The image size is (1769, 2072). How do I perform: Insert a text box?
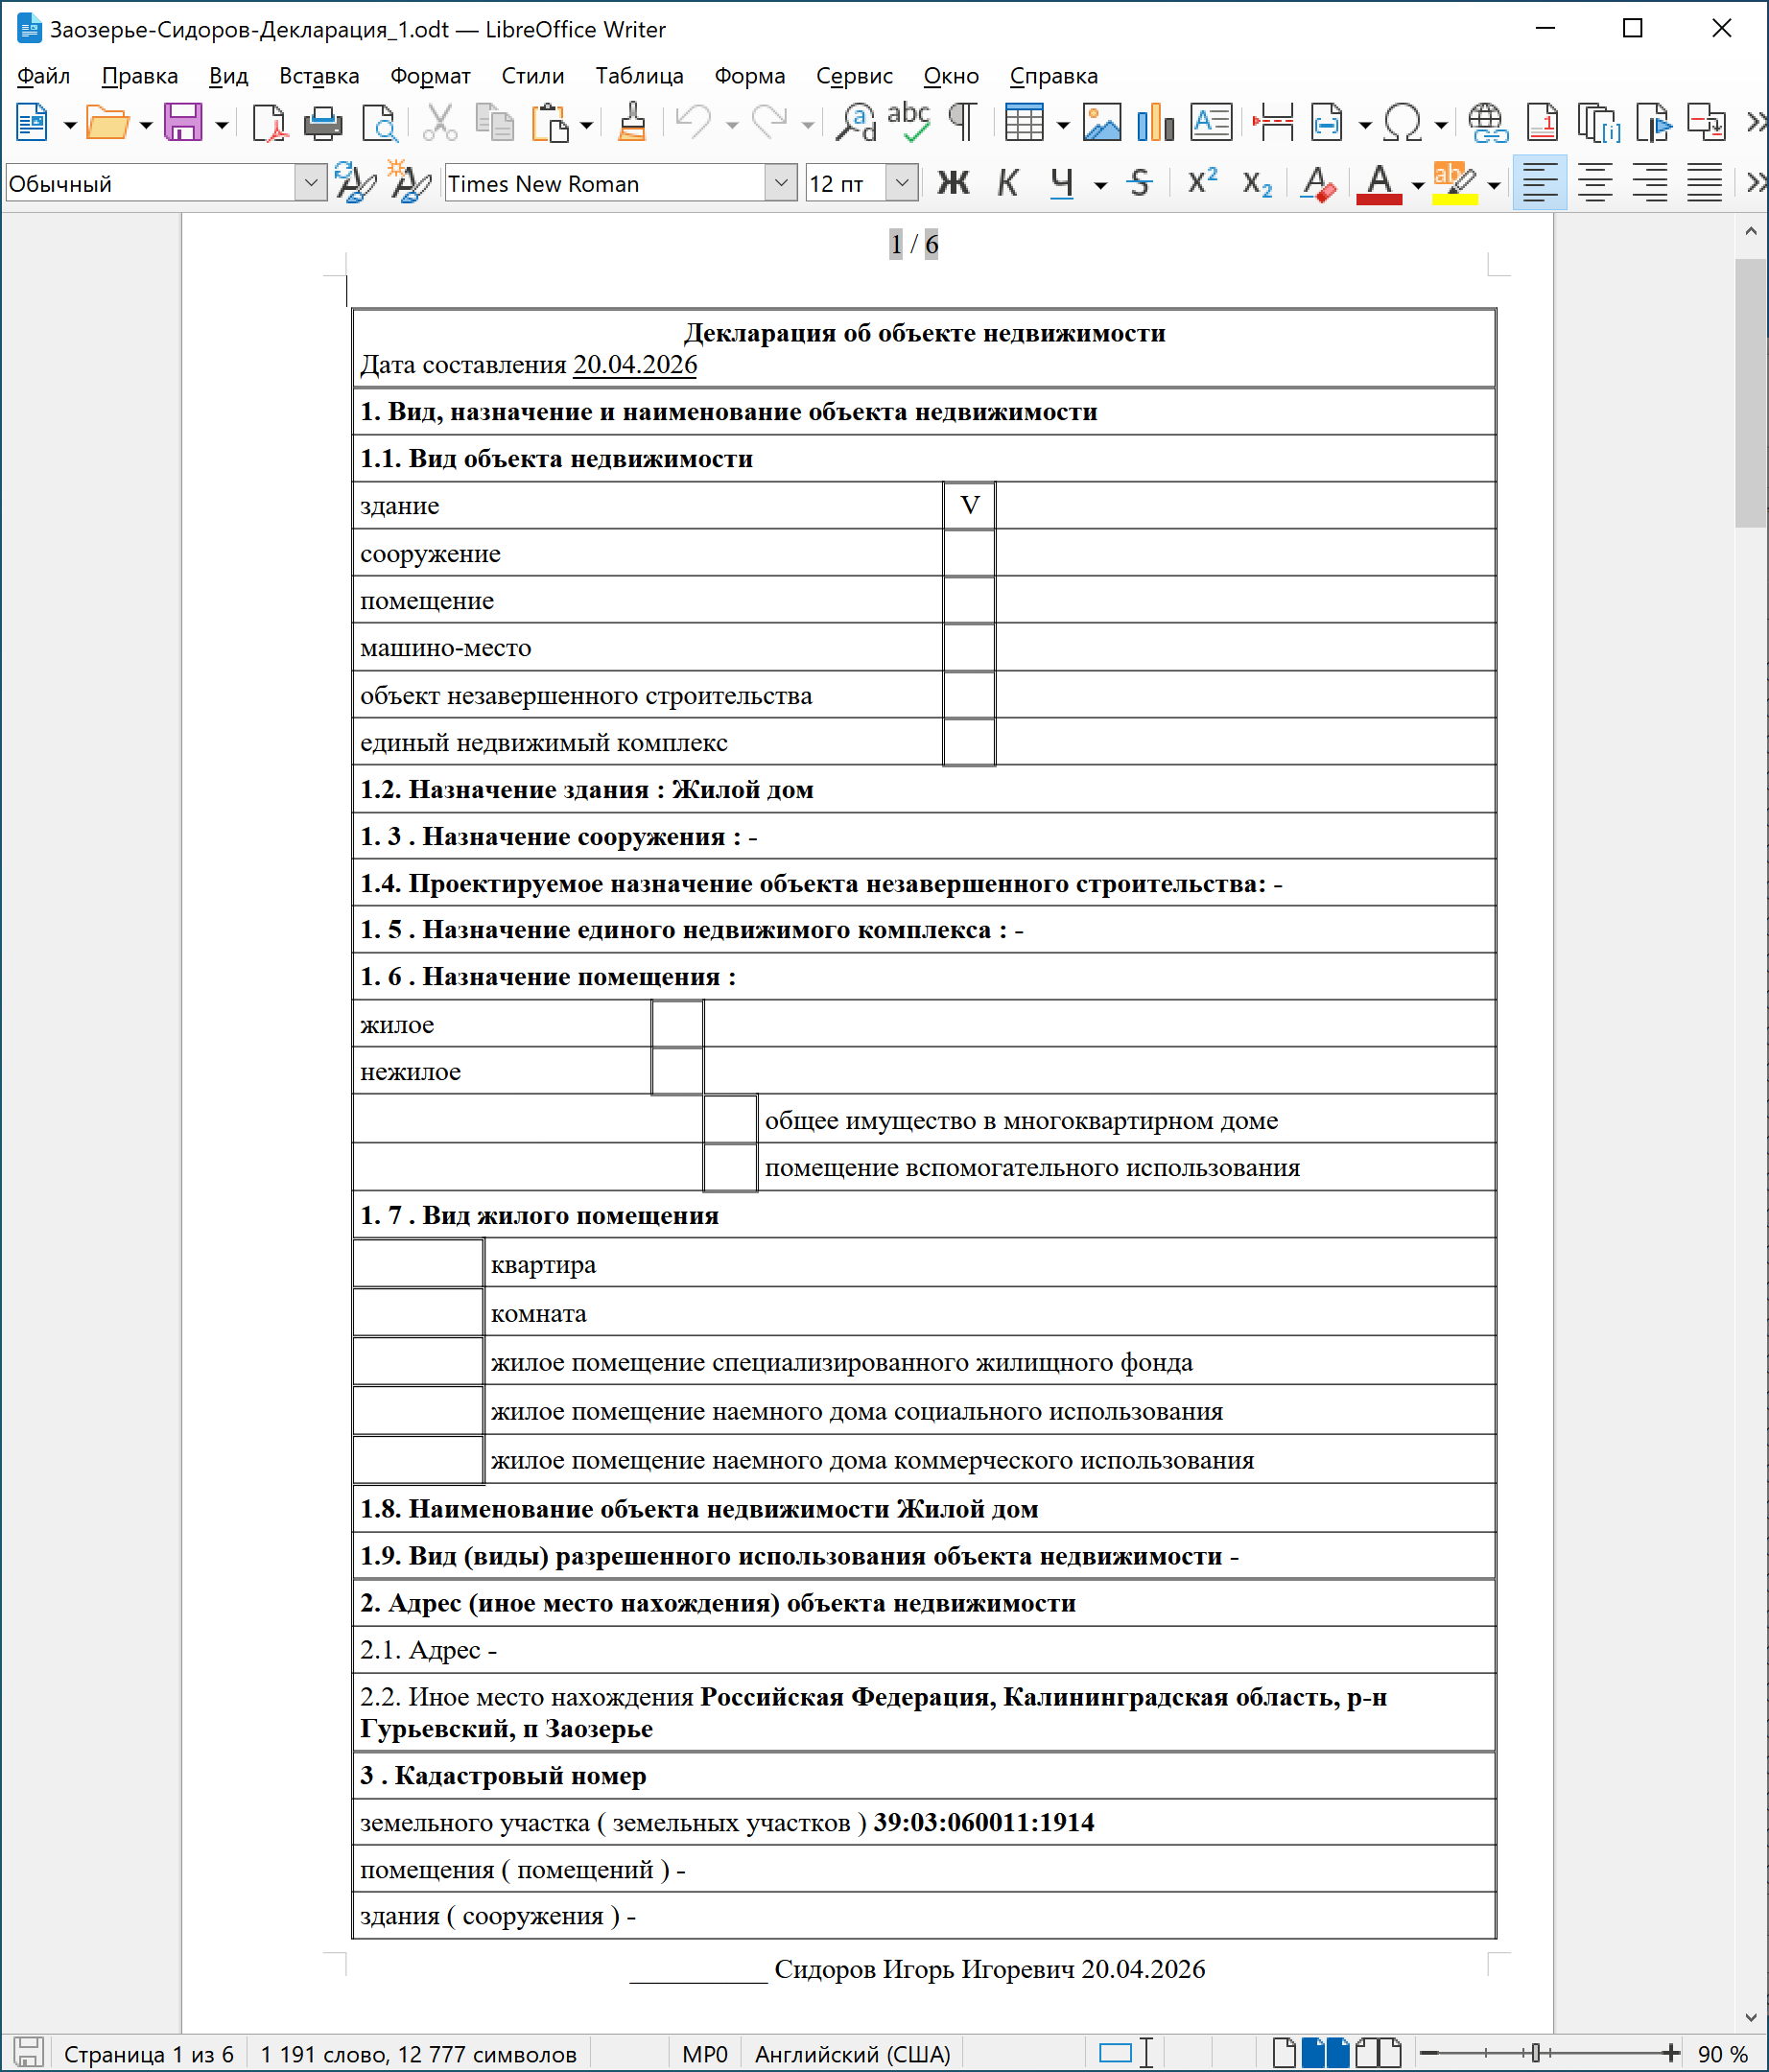pos(1211,123)
